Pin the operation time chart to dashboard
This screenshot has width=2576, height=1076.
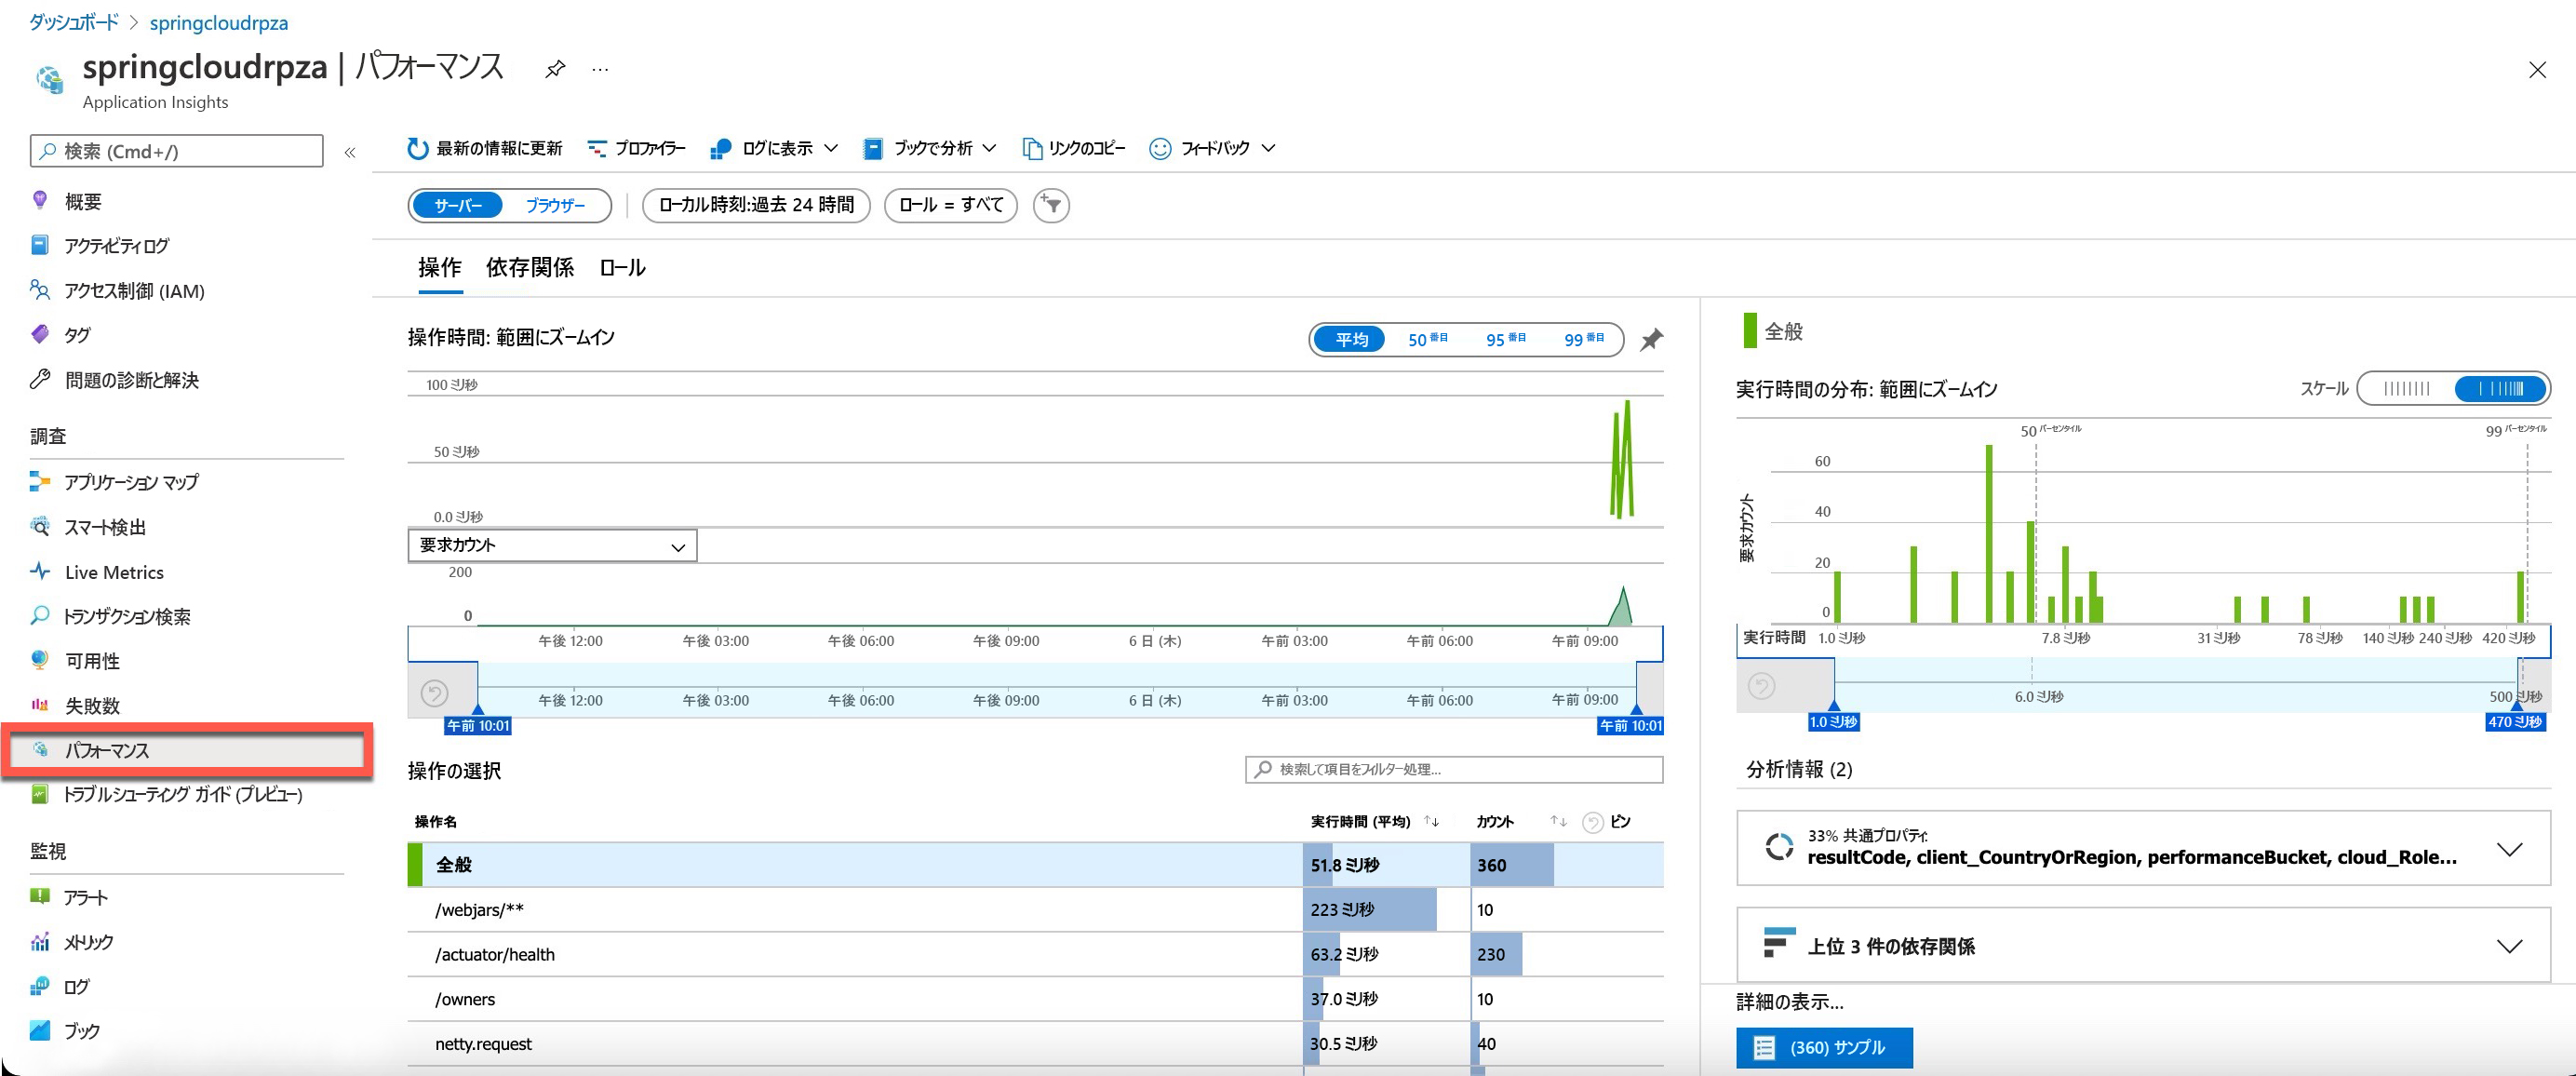(x=1651, y=340)
